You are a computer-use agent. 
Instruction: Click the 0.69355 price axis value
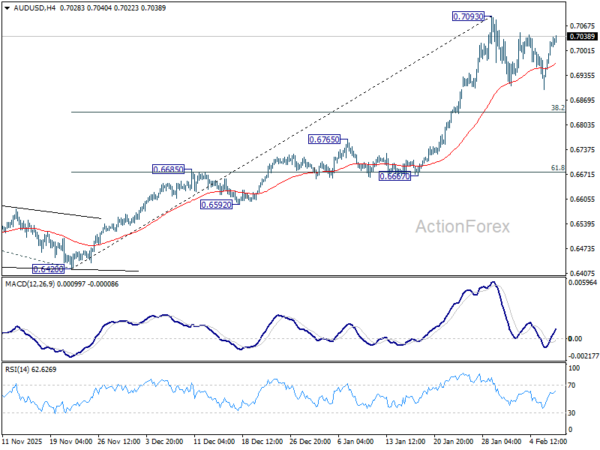(x=582, y=75)
